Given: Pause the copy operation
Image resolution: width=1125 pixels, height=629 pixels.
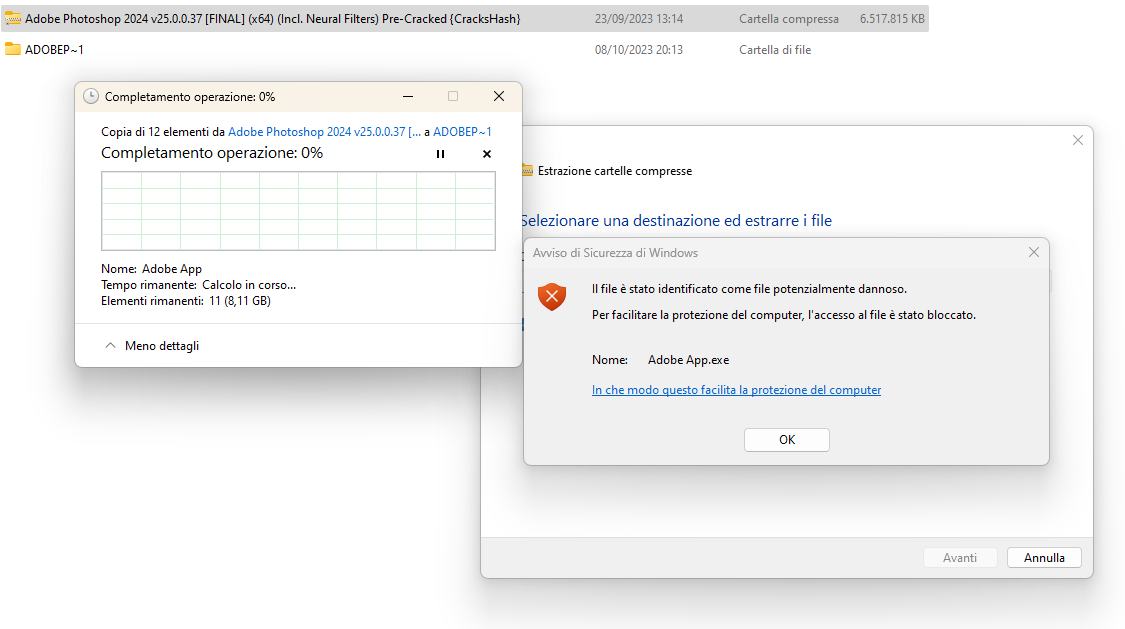Looking at the screenshot, I should coord(441,154).
